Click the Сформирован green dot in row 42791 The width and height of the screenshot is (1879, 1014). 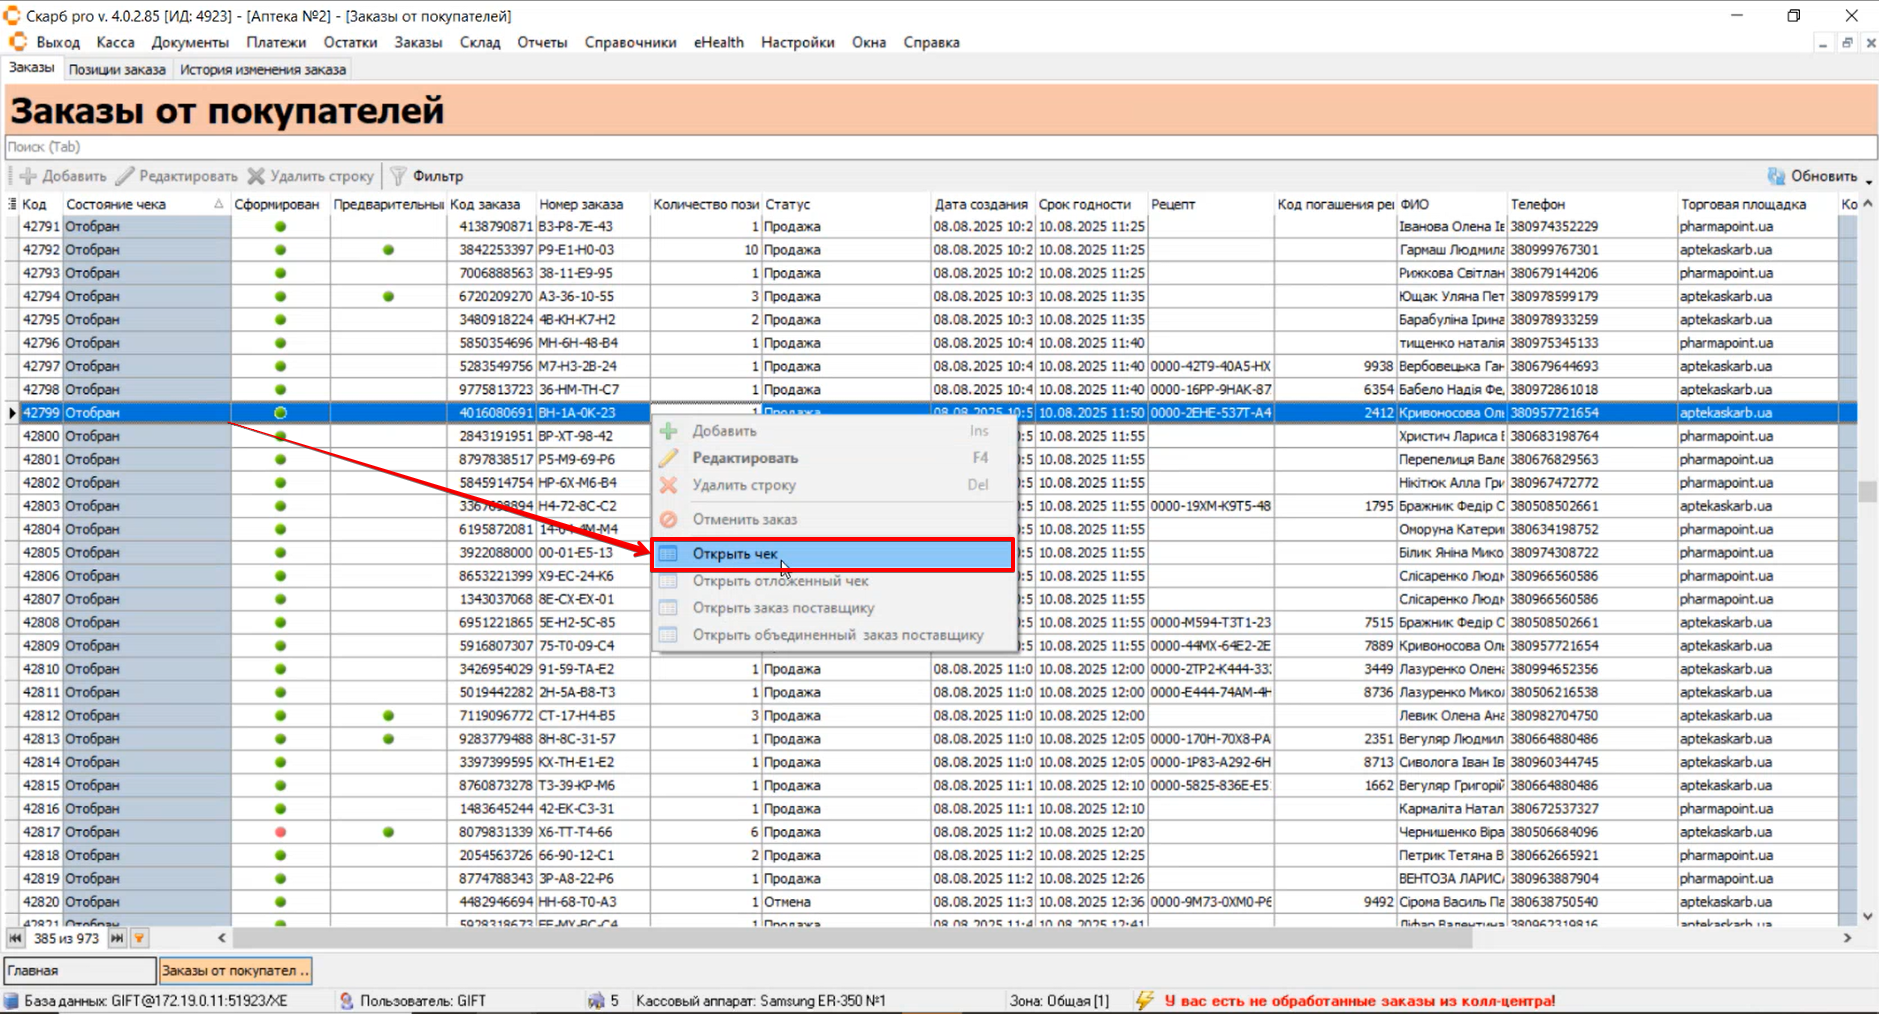click(280, 227)
